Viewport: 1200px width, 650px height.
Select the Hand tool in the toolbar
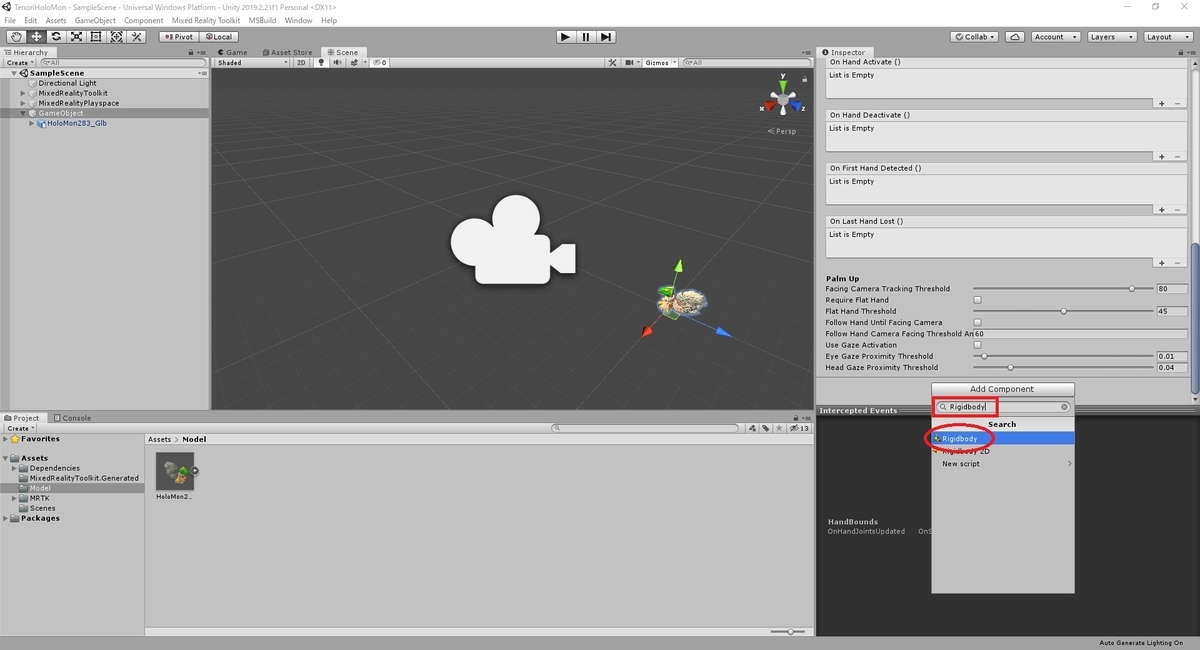[16, 37]
